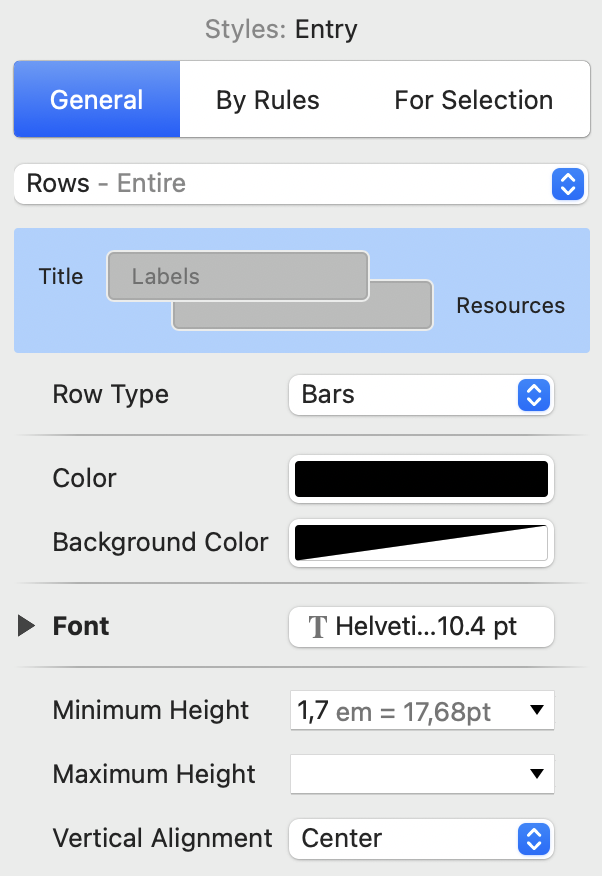The height and width of the screenshot is (876, 602).
Task: Switch to the By Rules tab
Action: [x=268, y=99]
